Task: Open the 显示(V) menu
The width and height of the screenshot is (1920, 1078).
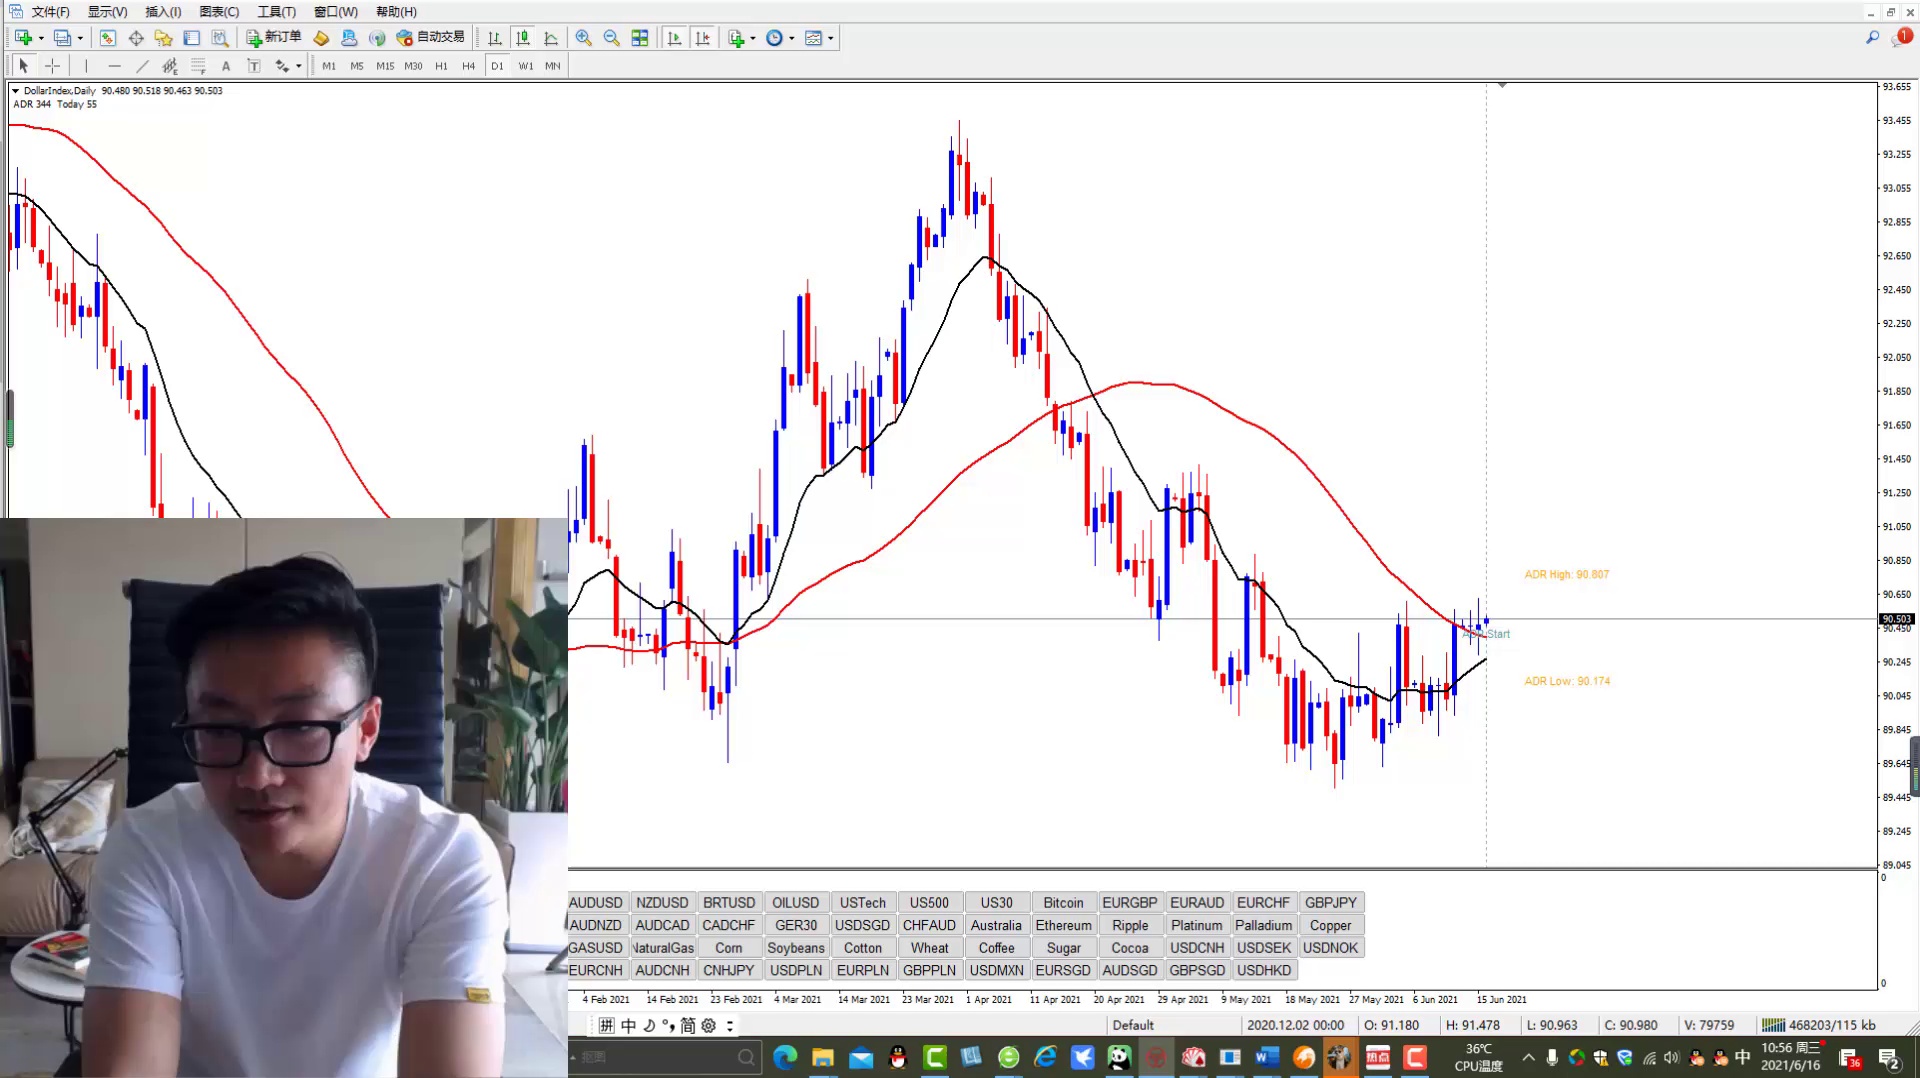Action: 107,12
